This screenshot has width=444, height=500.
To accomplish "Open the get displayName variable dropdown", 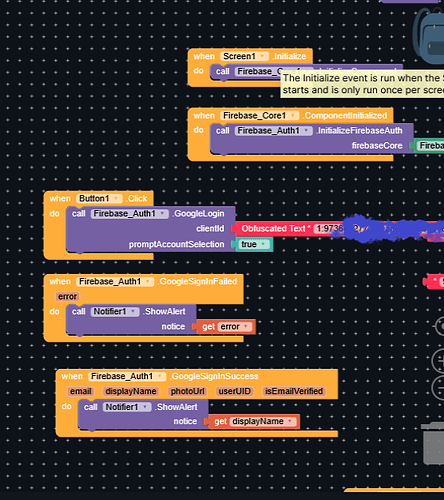I will [290, 422].
